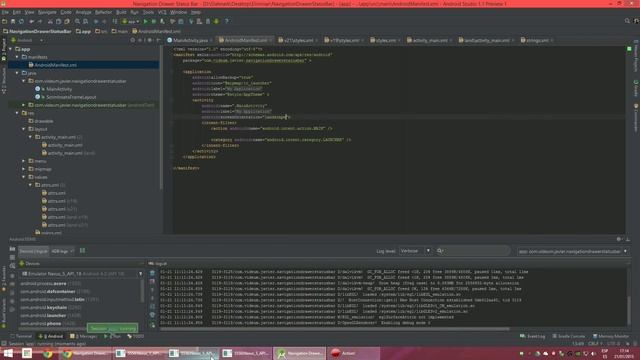This screenshot has height=360, width=640.
Task: Open the Memory Monitor button
Action: click(x=611, y=336)
